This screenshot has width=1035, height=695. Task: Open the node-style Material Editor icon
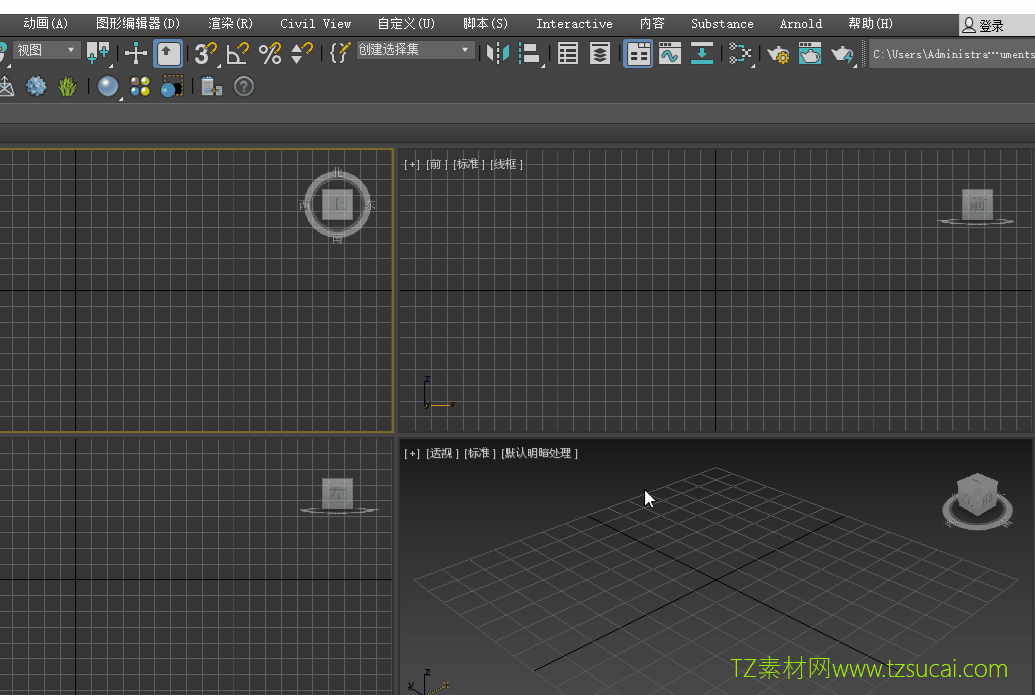pyautogui.click(x=740, y=53)
